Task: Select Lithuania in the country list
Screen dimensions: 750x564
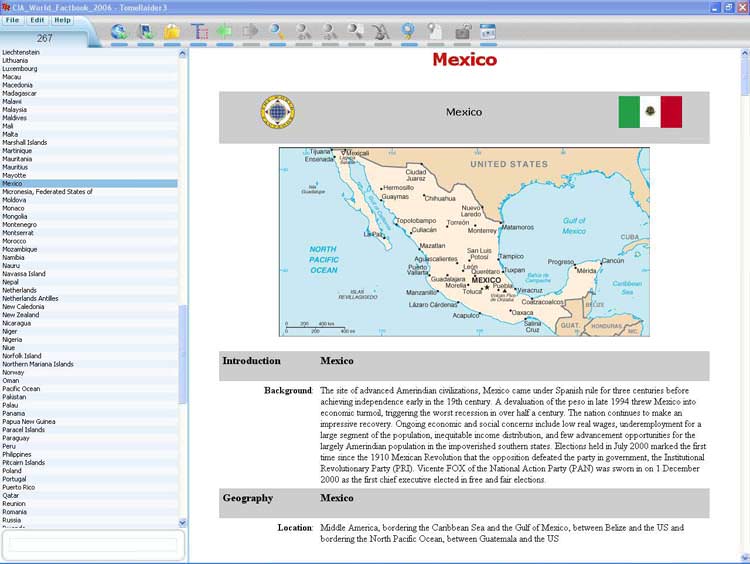Action: [15, 60]
